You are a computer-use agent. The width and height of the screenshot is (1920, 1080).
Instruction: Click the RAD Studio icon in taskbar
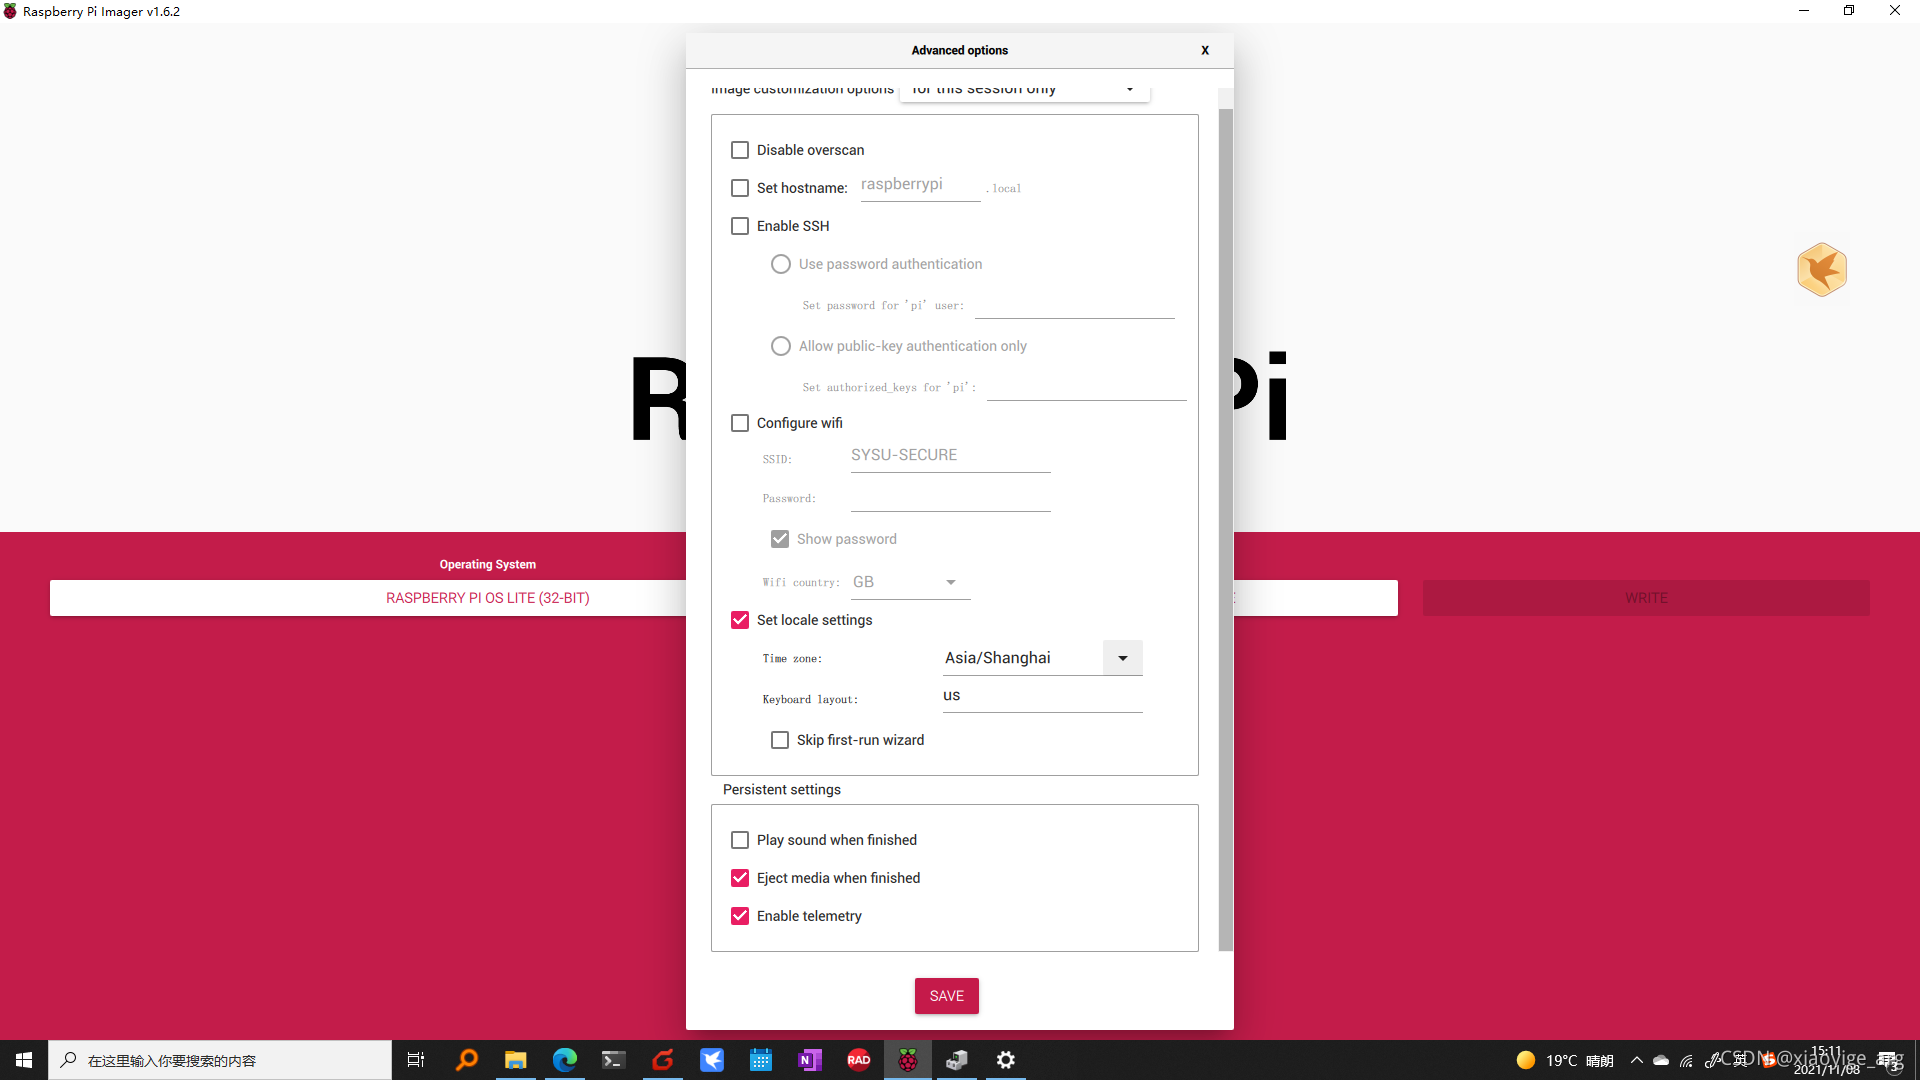click(x=858, y=1060)
